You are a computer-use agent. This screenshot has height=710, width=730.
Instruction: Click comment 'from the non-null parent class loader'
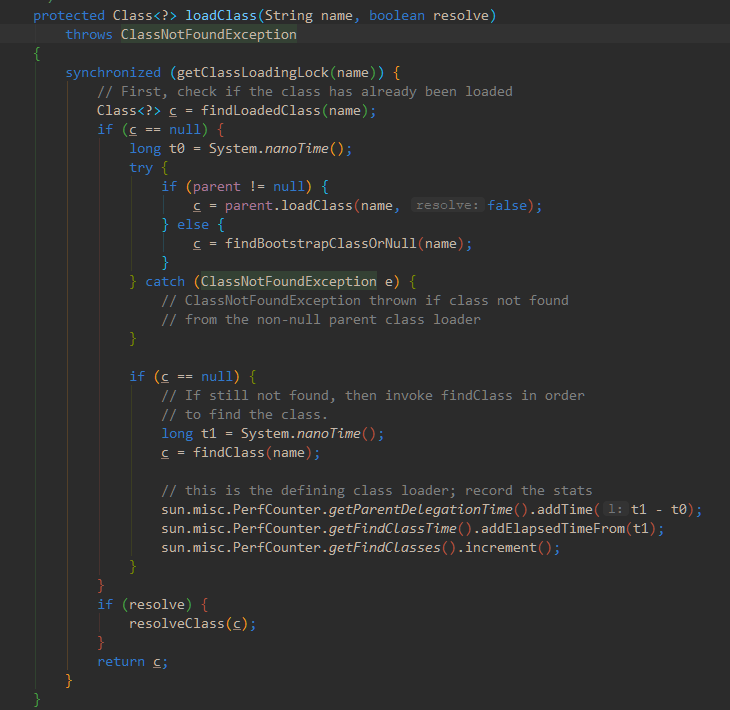click(x=321, y=319)
